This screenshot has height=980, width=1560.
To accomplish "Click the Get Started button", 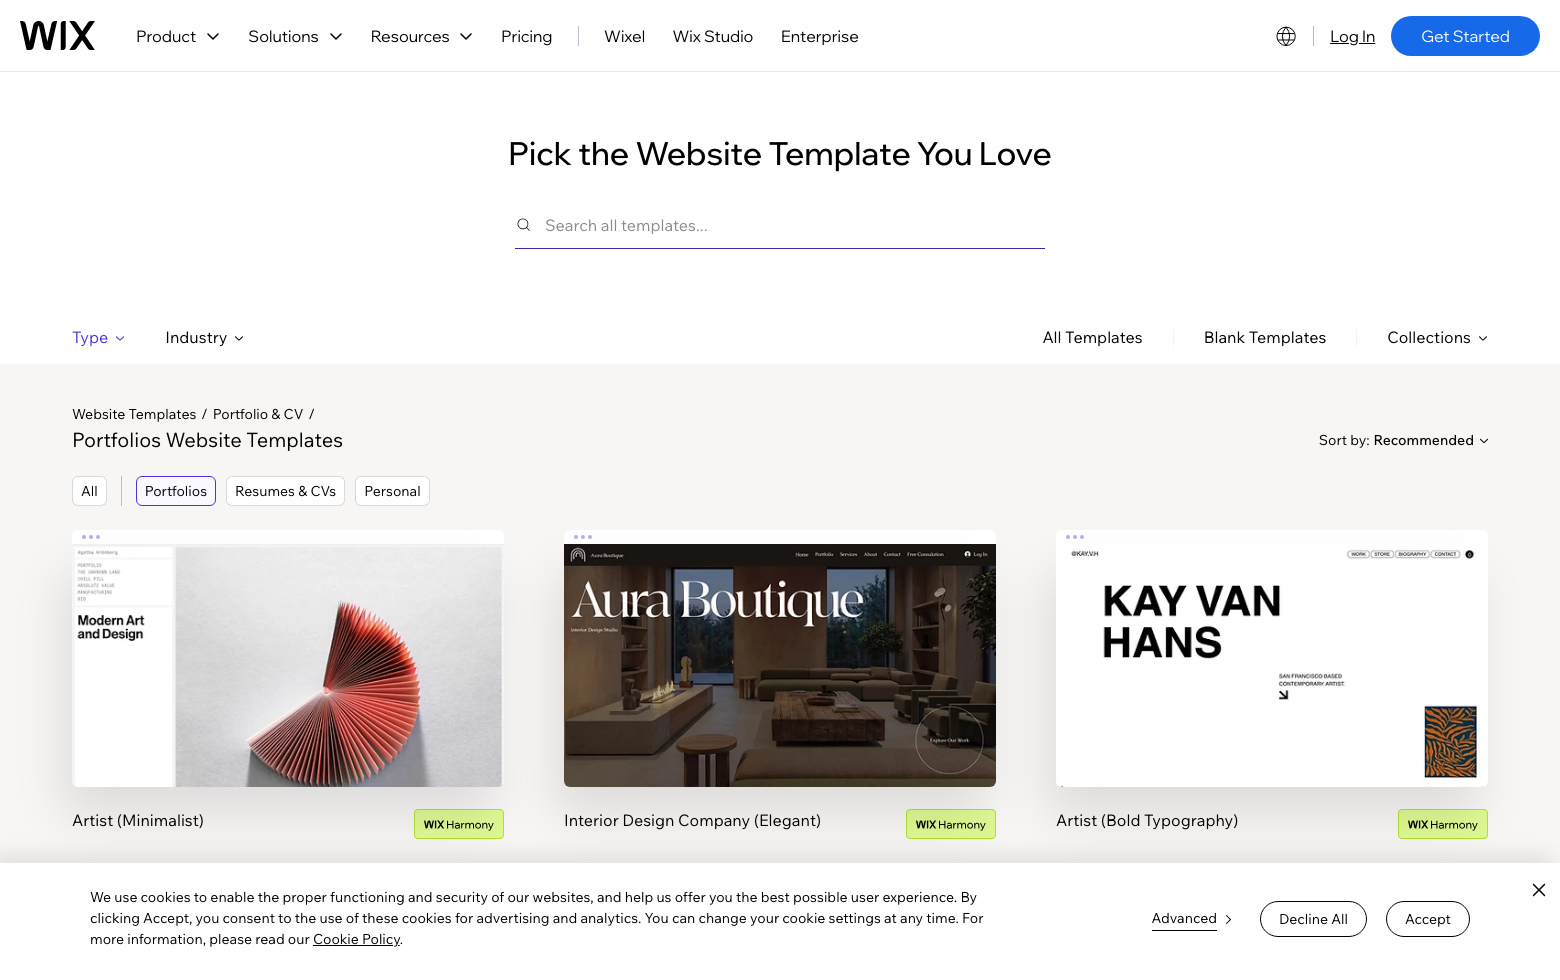I will 1465,36.
